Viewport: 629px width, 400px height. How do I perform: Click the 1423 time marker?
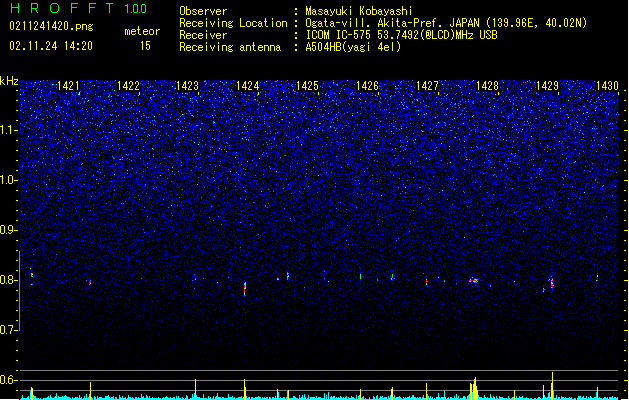point(188,86)
